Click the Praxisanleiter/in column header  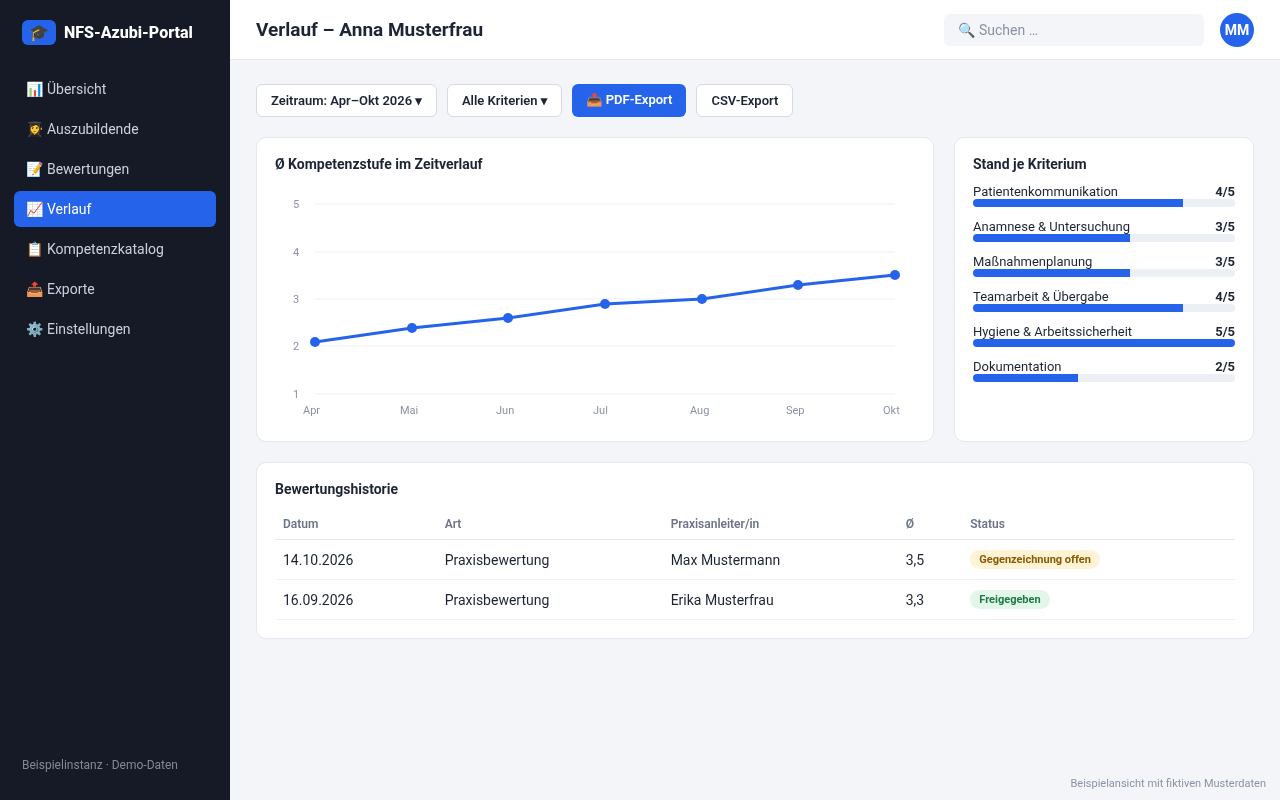pos(715,524)
